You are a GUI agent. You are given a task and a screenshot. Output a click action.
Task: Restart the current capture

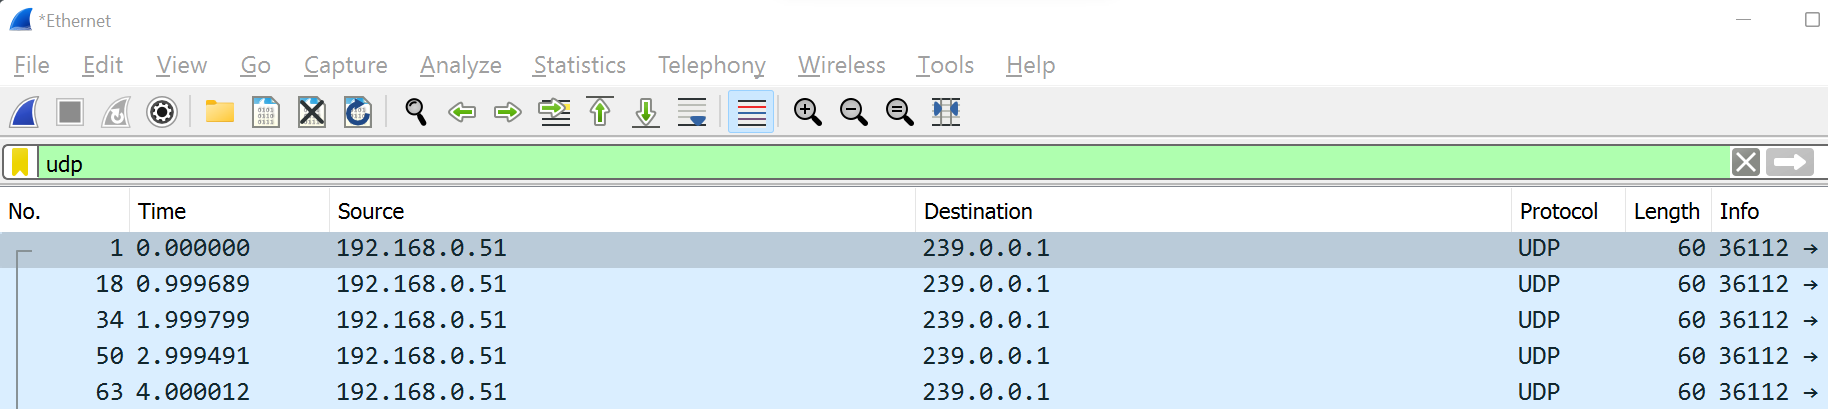pyautogui.click(x=116, y=112)
